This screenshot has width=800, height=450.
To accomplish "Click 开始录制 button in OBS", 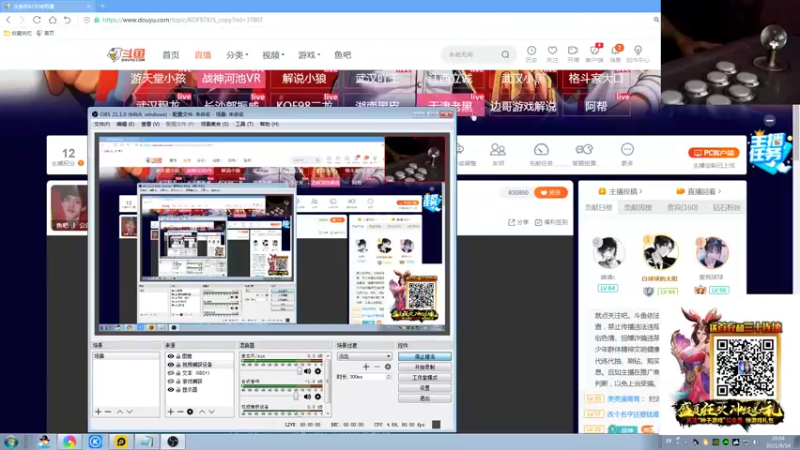I will point(424,367).
